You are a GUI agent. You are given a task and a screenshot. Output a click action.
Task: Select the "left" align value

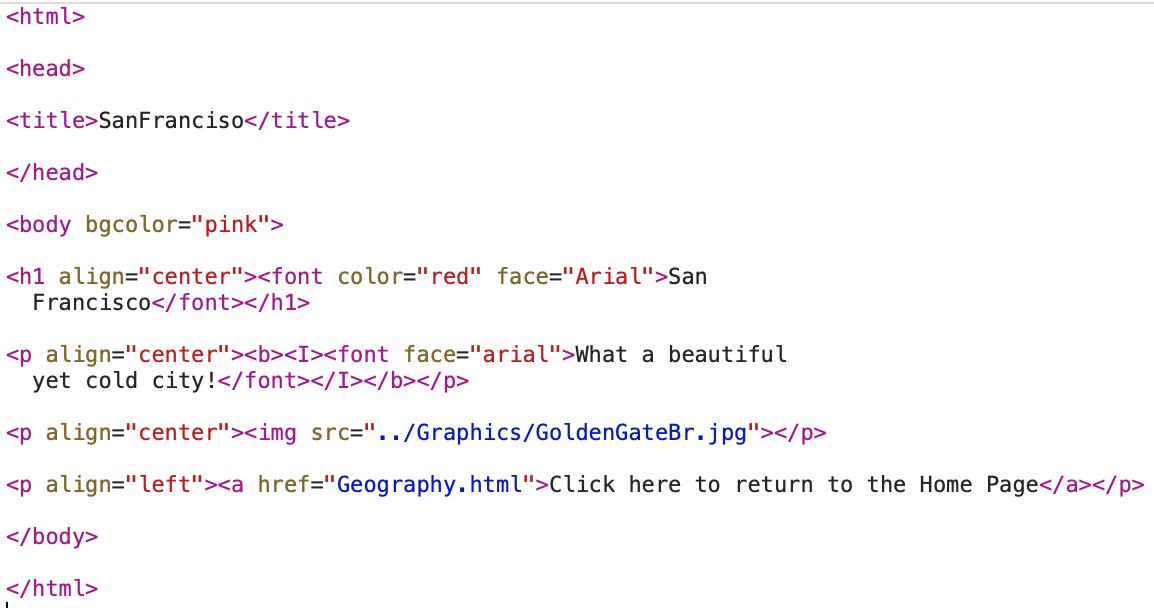point(165,485)
